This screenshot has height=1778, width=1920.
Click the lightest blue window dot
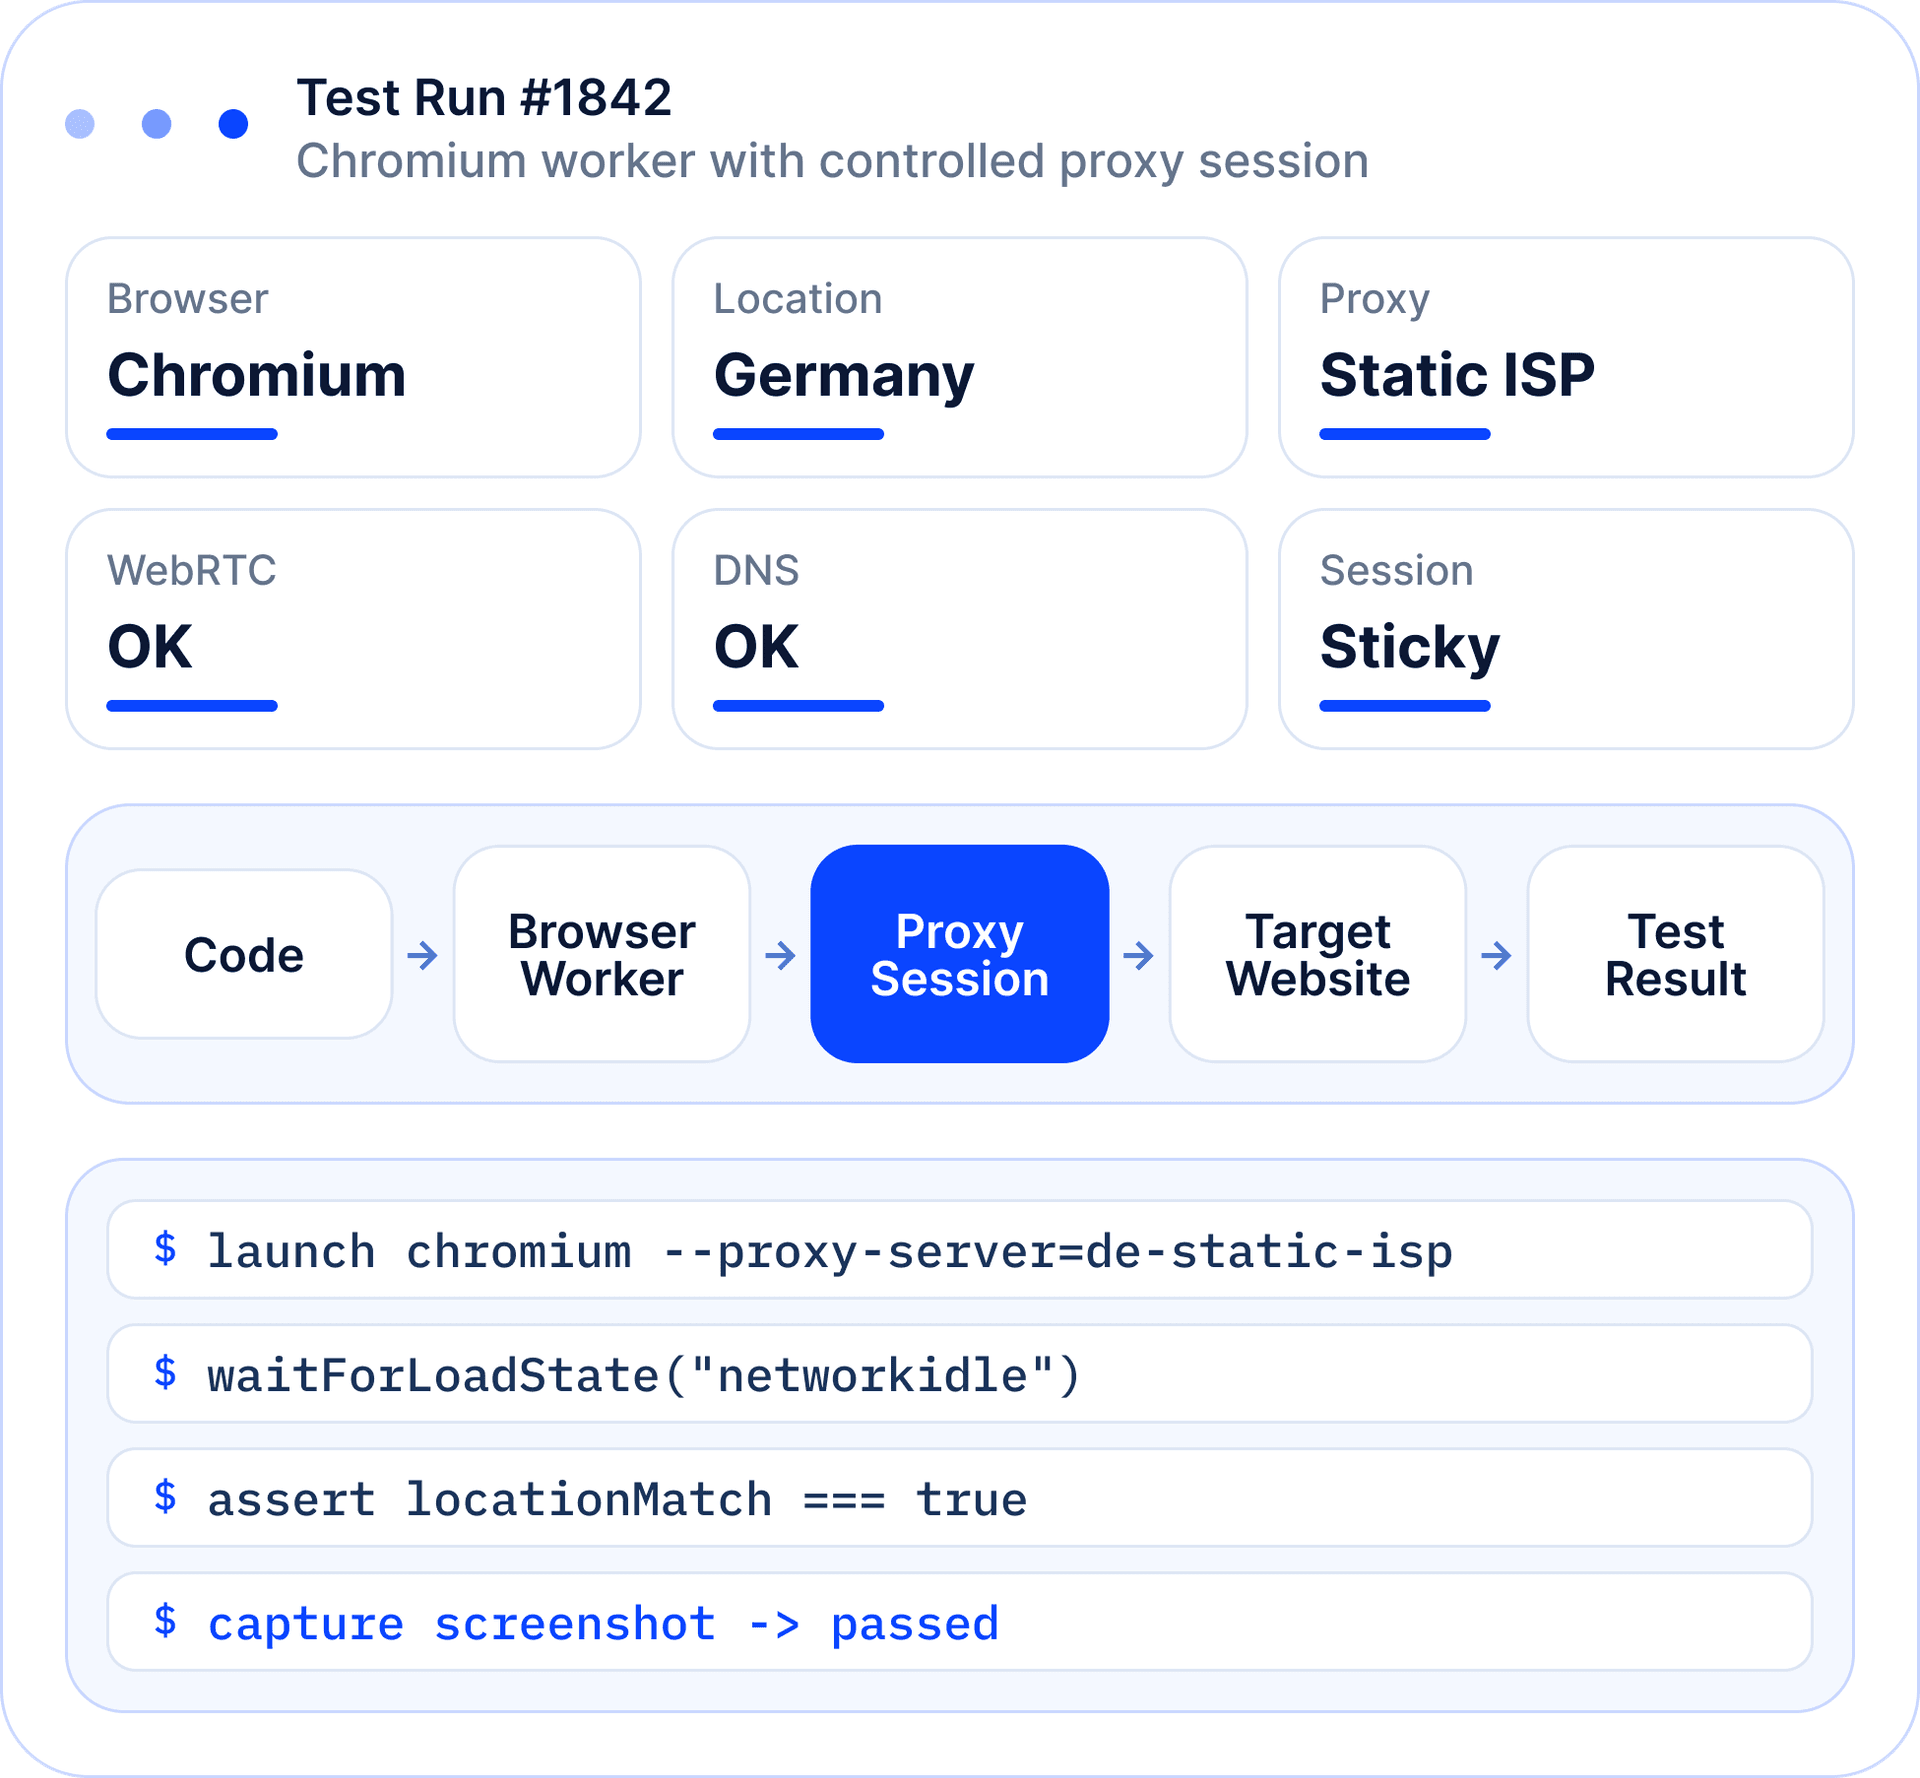tap(80, 124)
